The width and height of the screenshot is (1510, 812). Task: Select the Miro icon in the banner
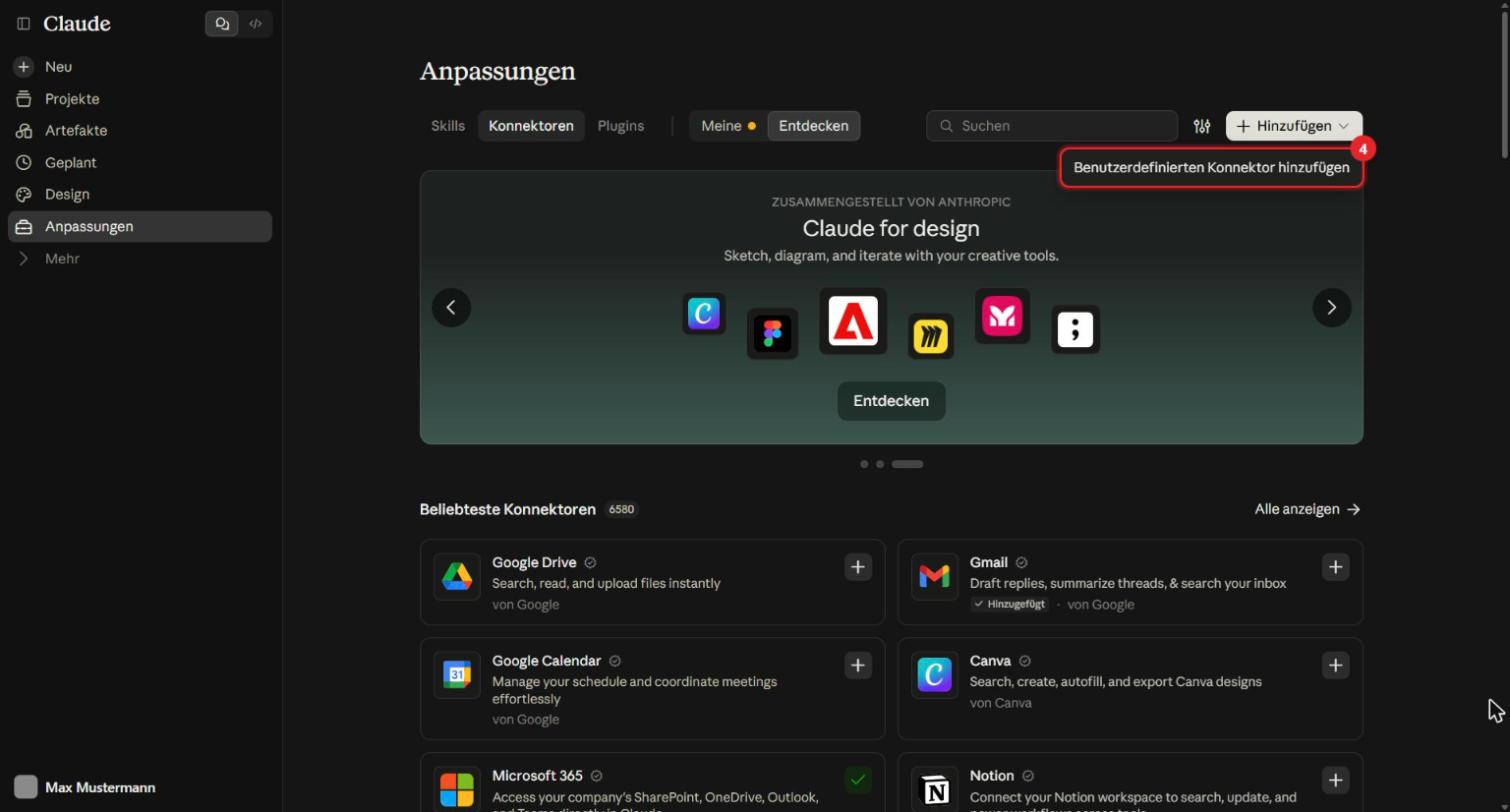[931, 337]
